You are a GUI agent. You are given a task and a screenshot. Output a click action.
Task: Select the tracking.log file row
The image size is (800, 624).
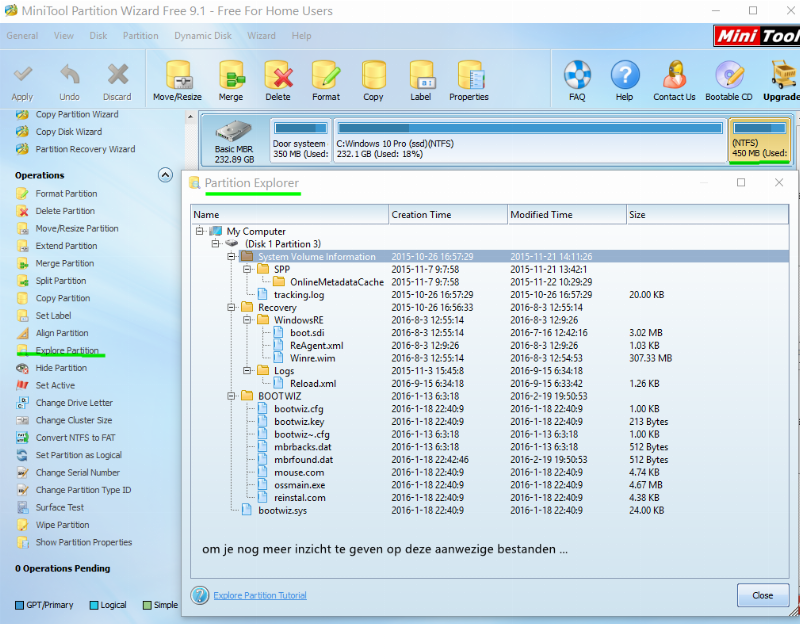[490, 294]
